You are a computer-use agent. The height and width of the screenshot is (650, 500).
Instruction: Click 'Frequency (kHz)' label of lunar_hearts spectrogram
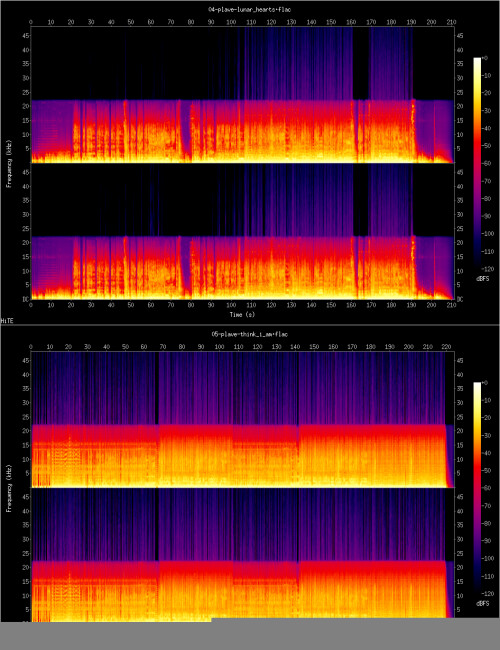(x=8, y=164)
